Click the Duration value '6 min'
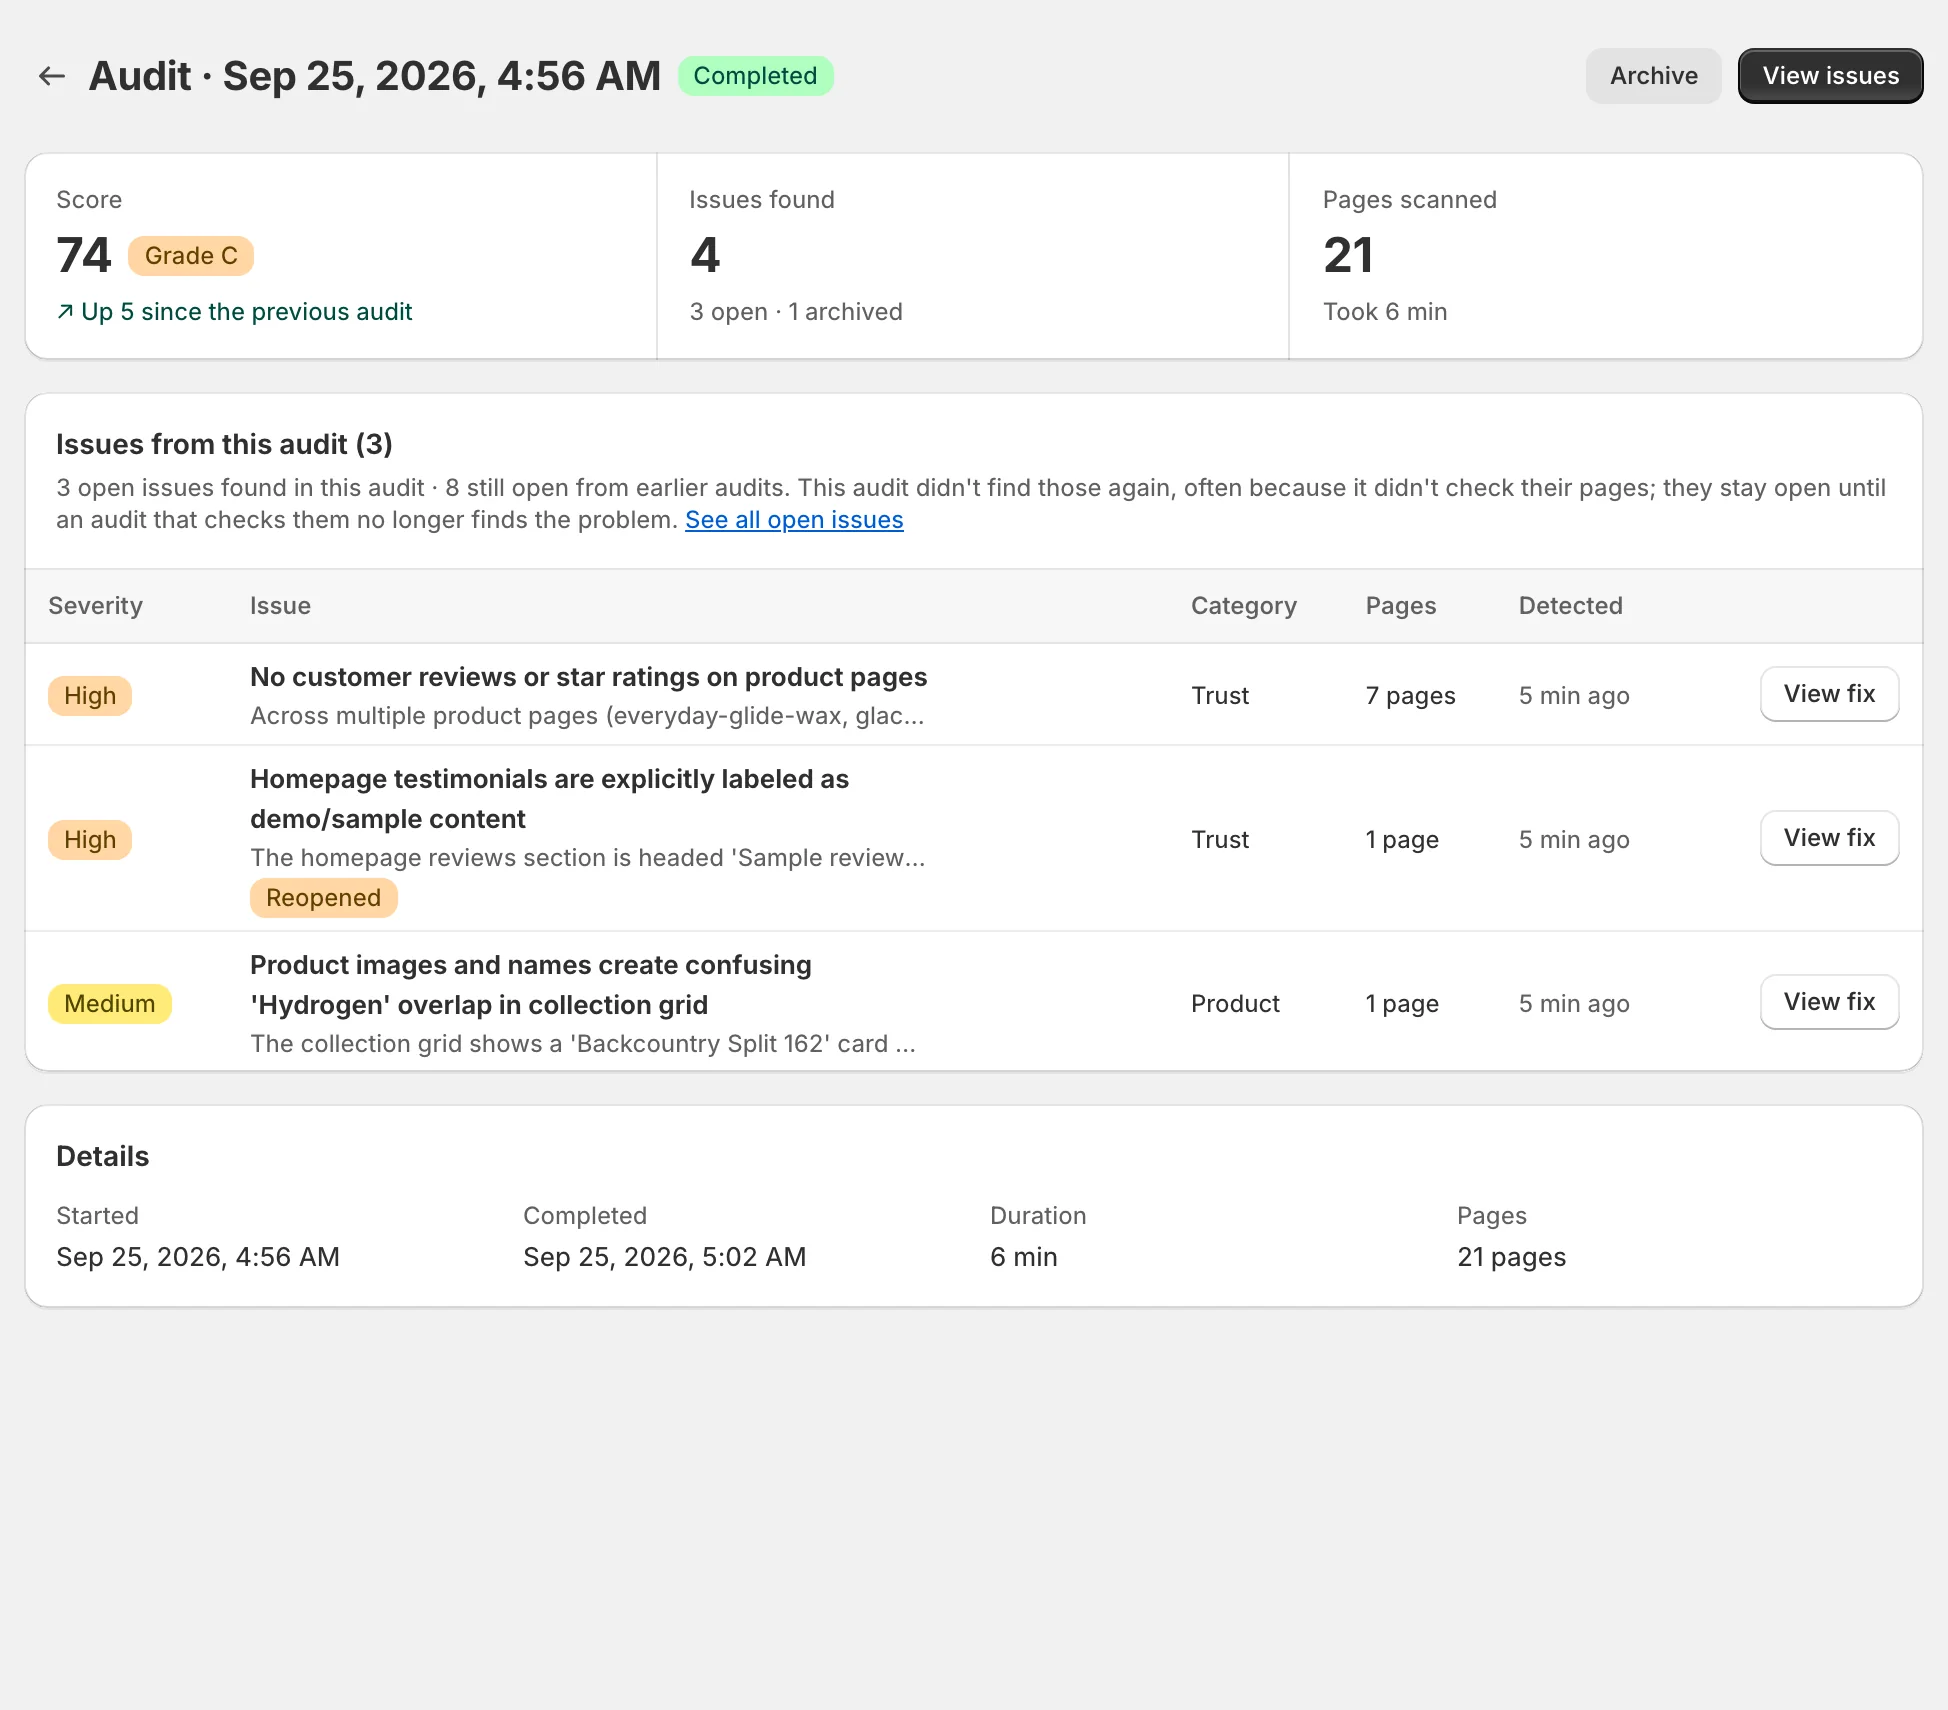This screenshot has height=1710, width=1948. click(1023, 1257)
